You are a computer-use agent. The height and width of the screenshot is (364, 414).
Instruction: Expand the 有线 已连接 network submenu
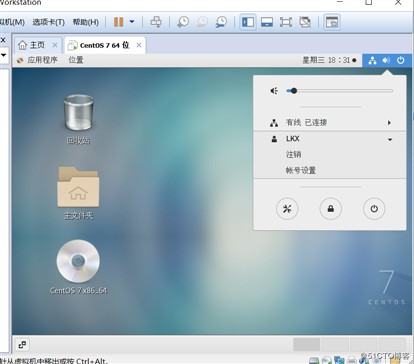point(330,123)
